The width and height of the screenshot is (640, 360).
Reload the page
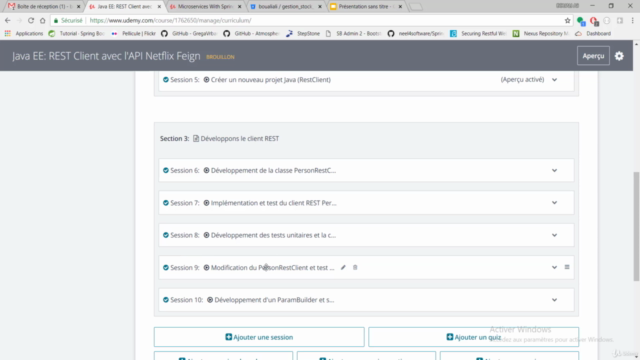pos(31,20)
